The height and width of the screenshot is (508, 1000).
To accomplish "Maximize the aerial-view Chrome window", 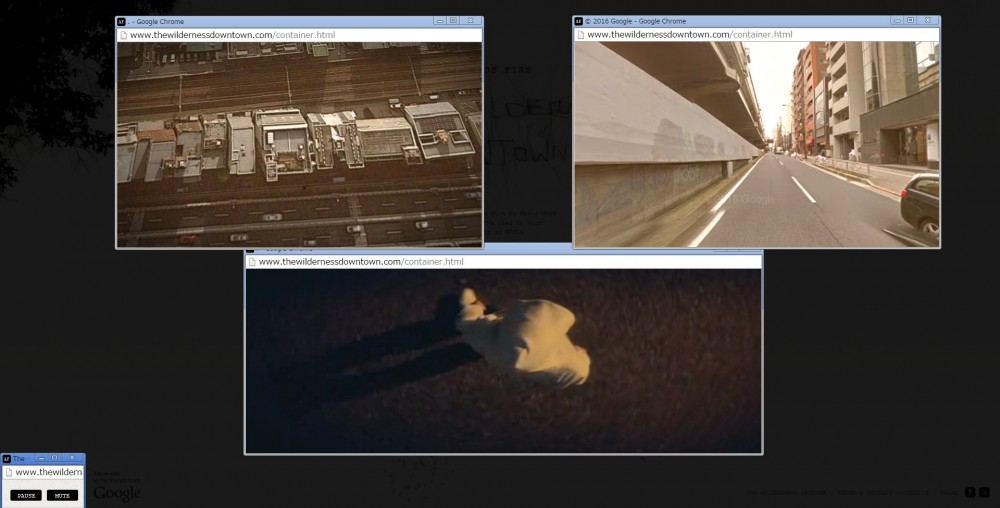I will [453, 21].
